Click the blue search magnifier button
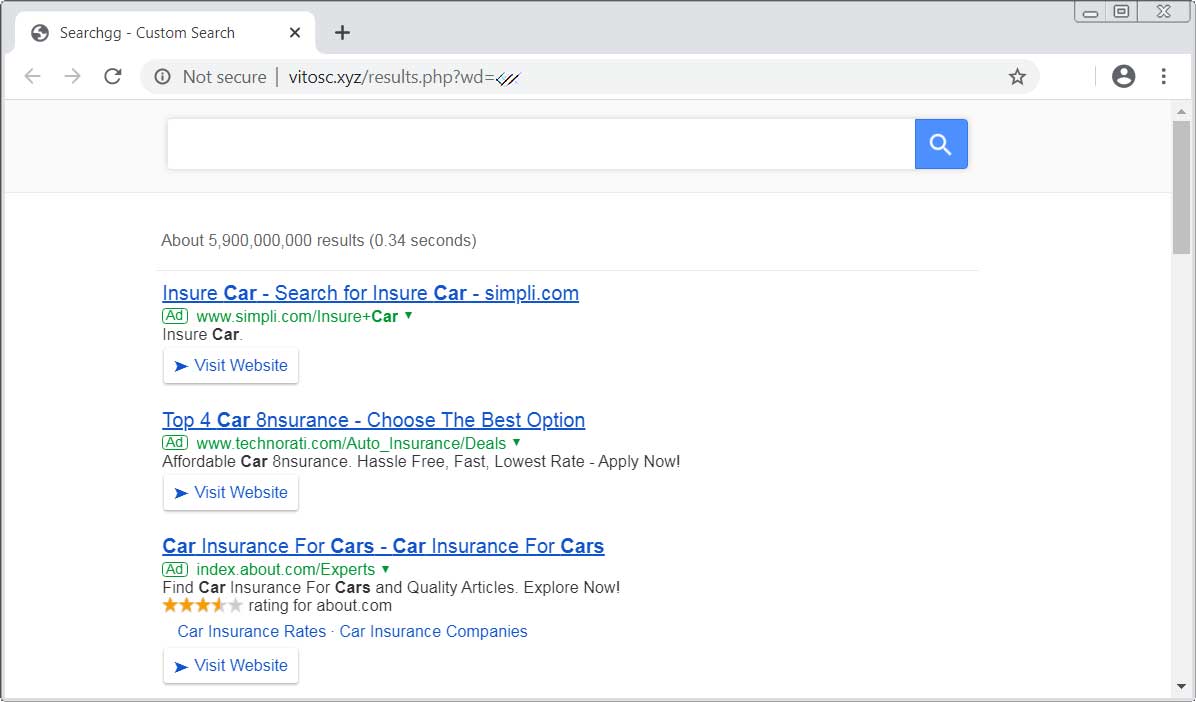1196x702 pixels. 940,144
